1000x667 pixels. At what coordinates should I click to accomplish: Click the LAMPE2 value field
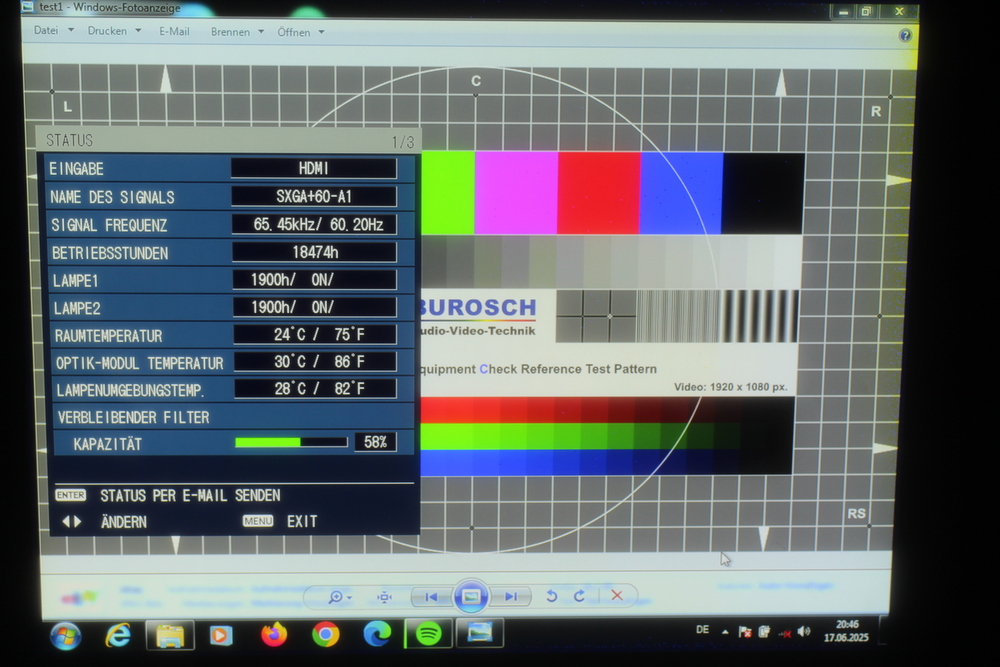click(x=314, y=307)
